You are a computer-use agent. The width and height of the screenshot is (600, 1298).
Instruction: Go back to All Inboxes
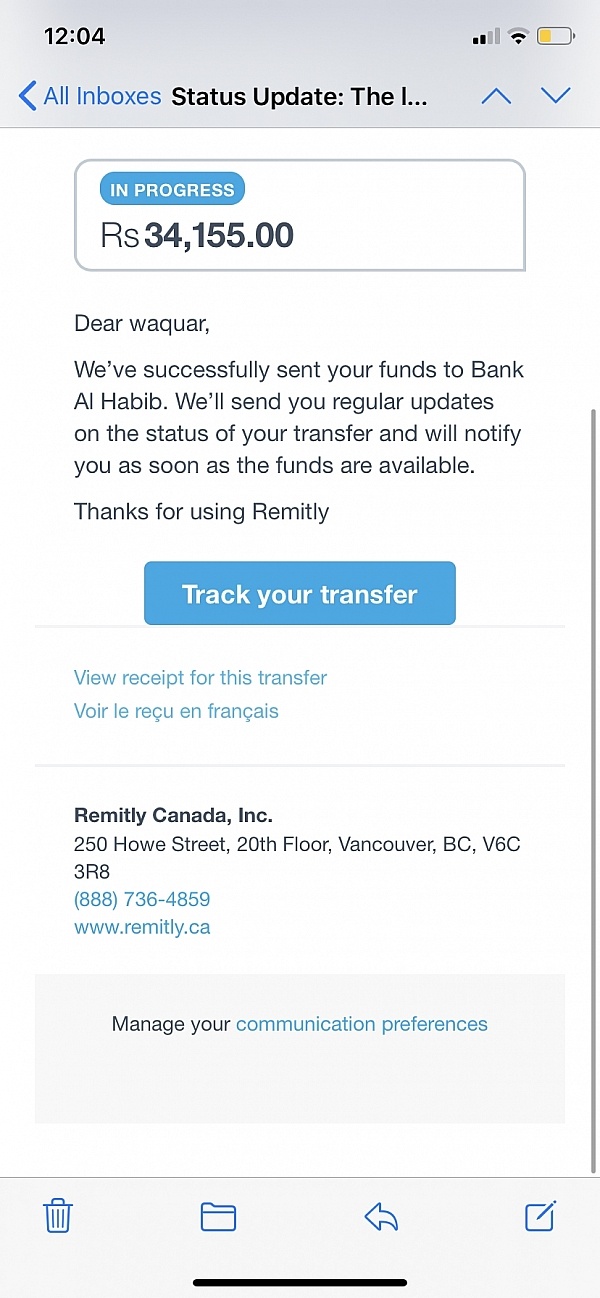point(90,96)
